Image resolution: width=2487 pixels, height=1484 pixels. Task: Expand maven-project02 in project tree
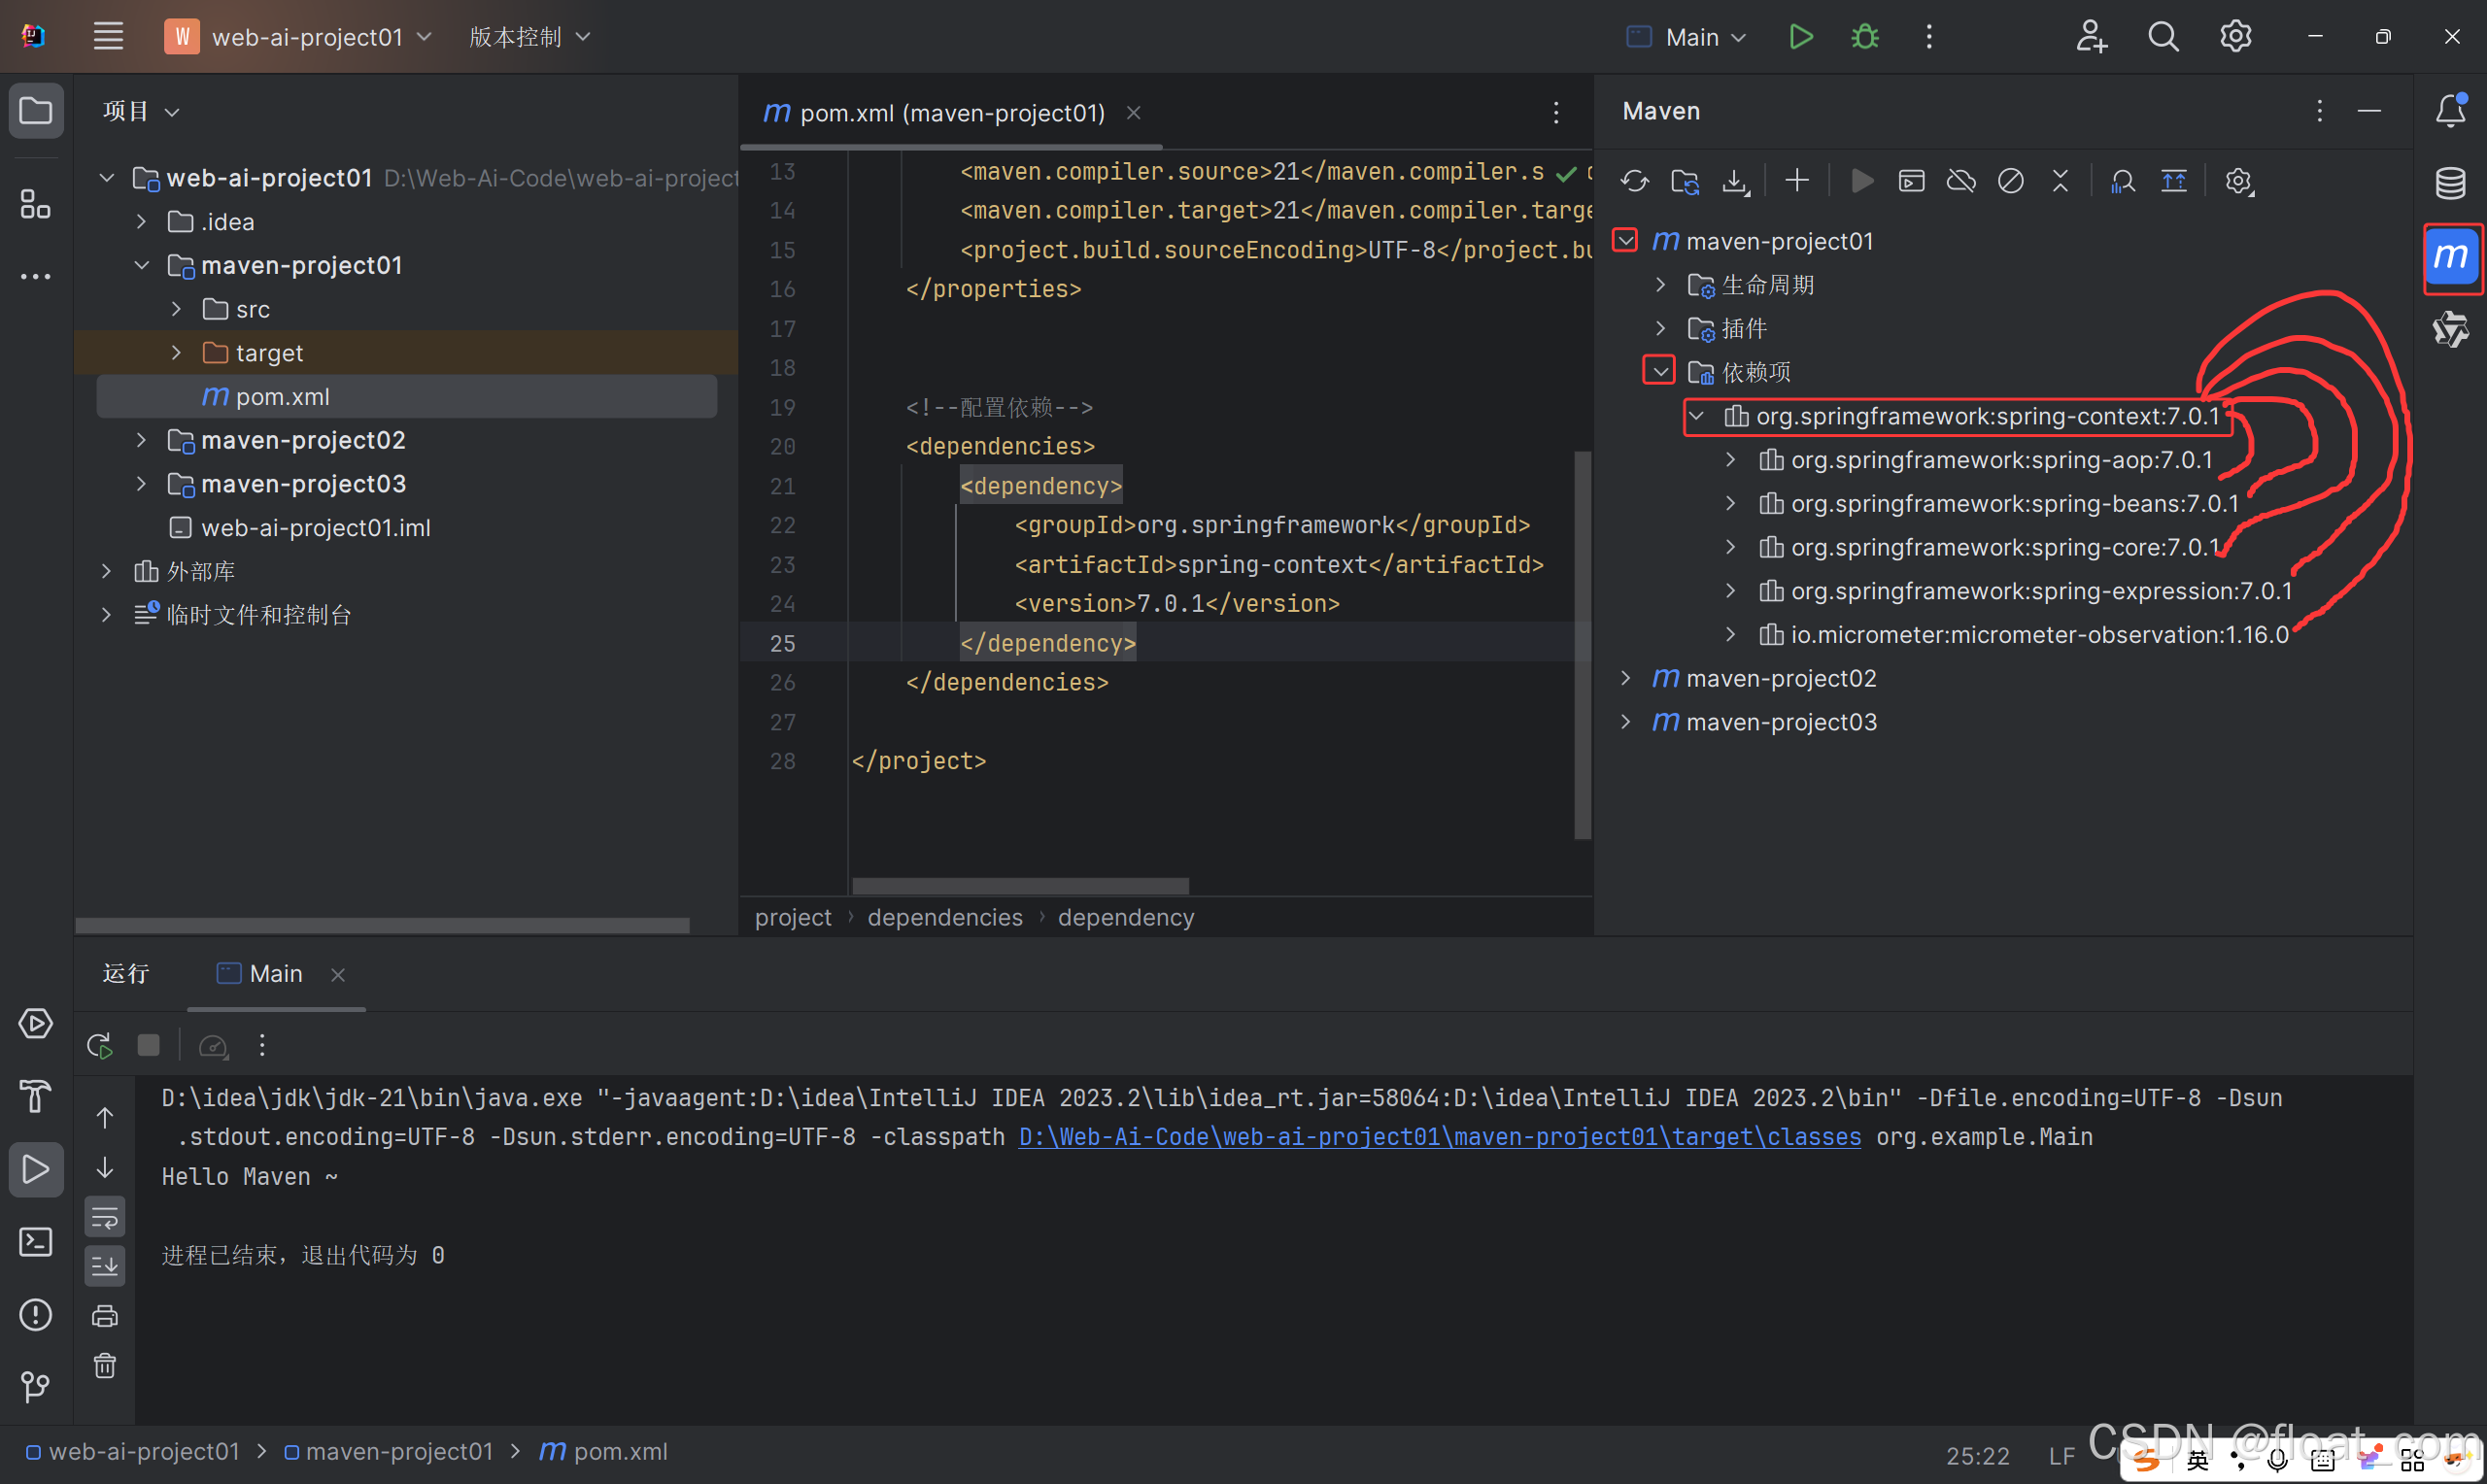tap(141, 440)
